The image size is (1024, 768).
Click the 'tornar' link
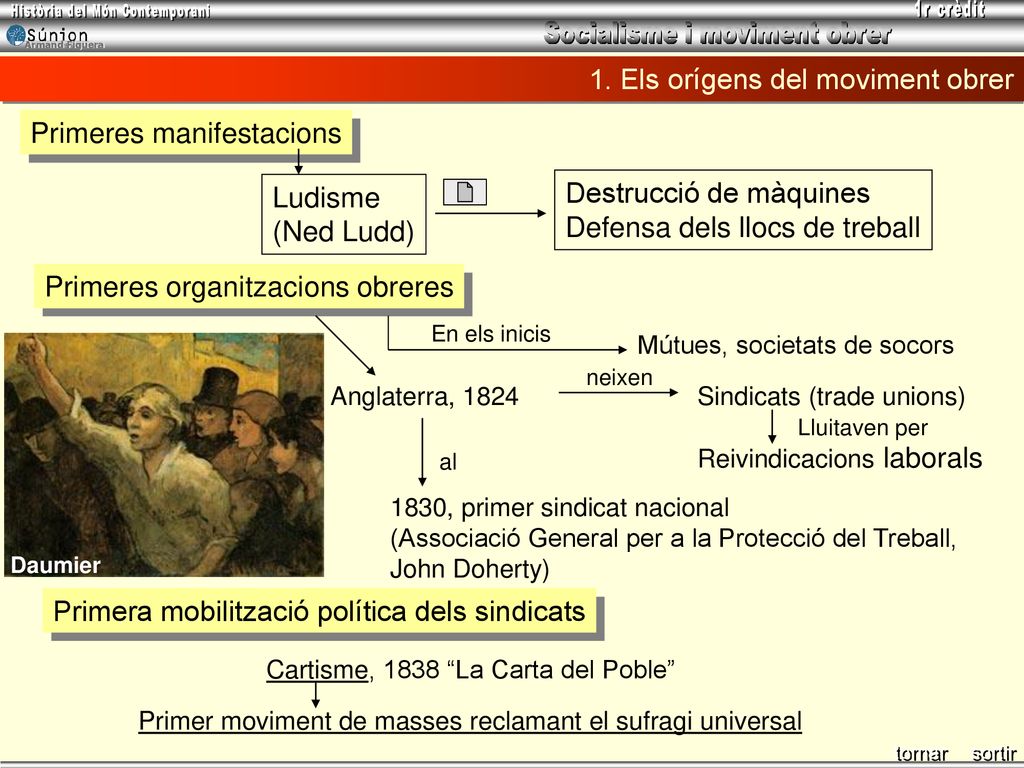click(x=921, y=754)
